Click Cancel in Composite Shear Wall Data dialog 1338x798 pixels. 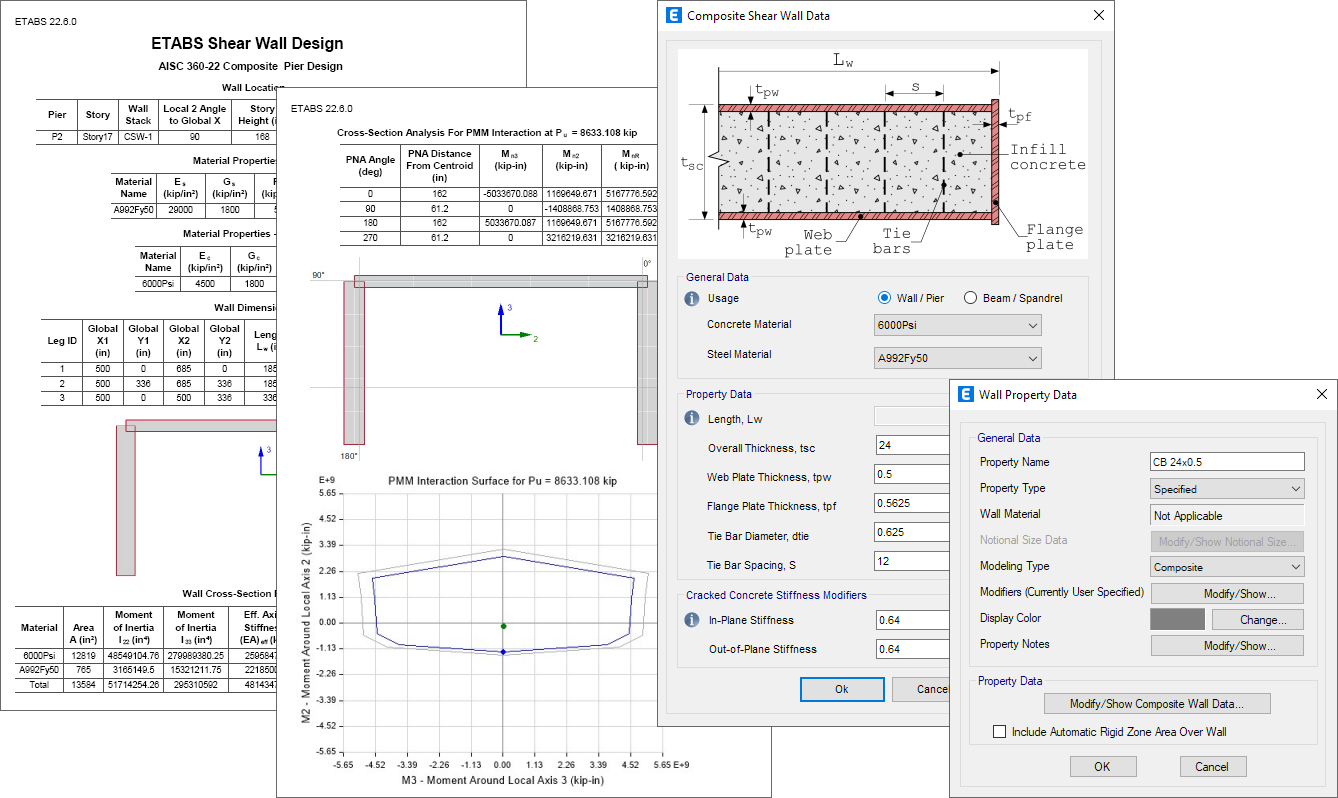(x=920, y=689)
